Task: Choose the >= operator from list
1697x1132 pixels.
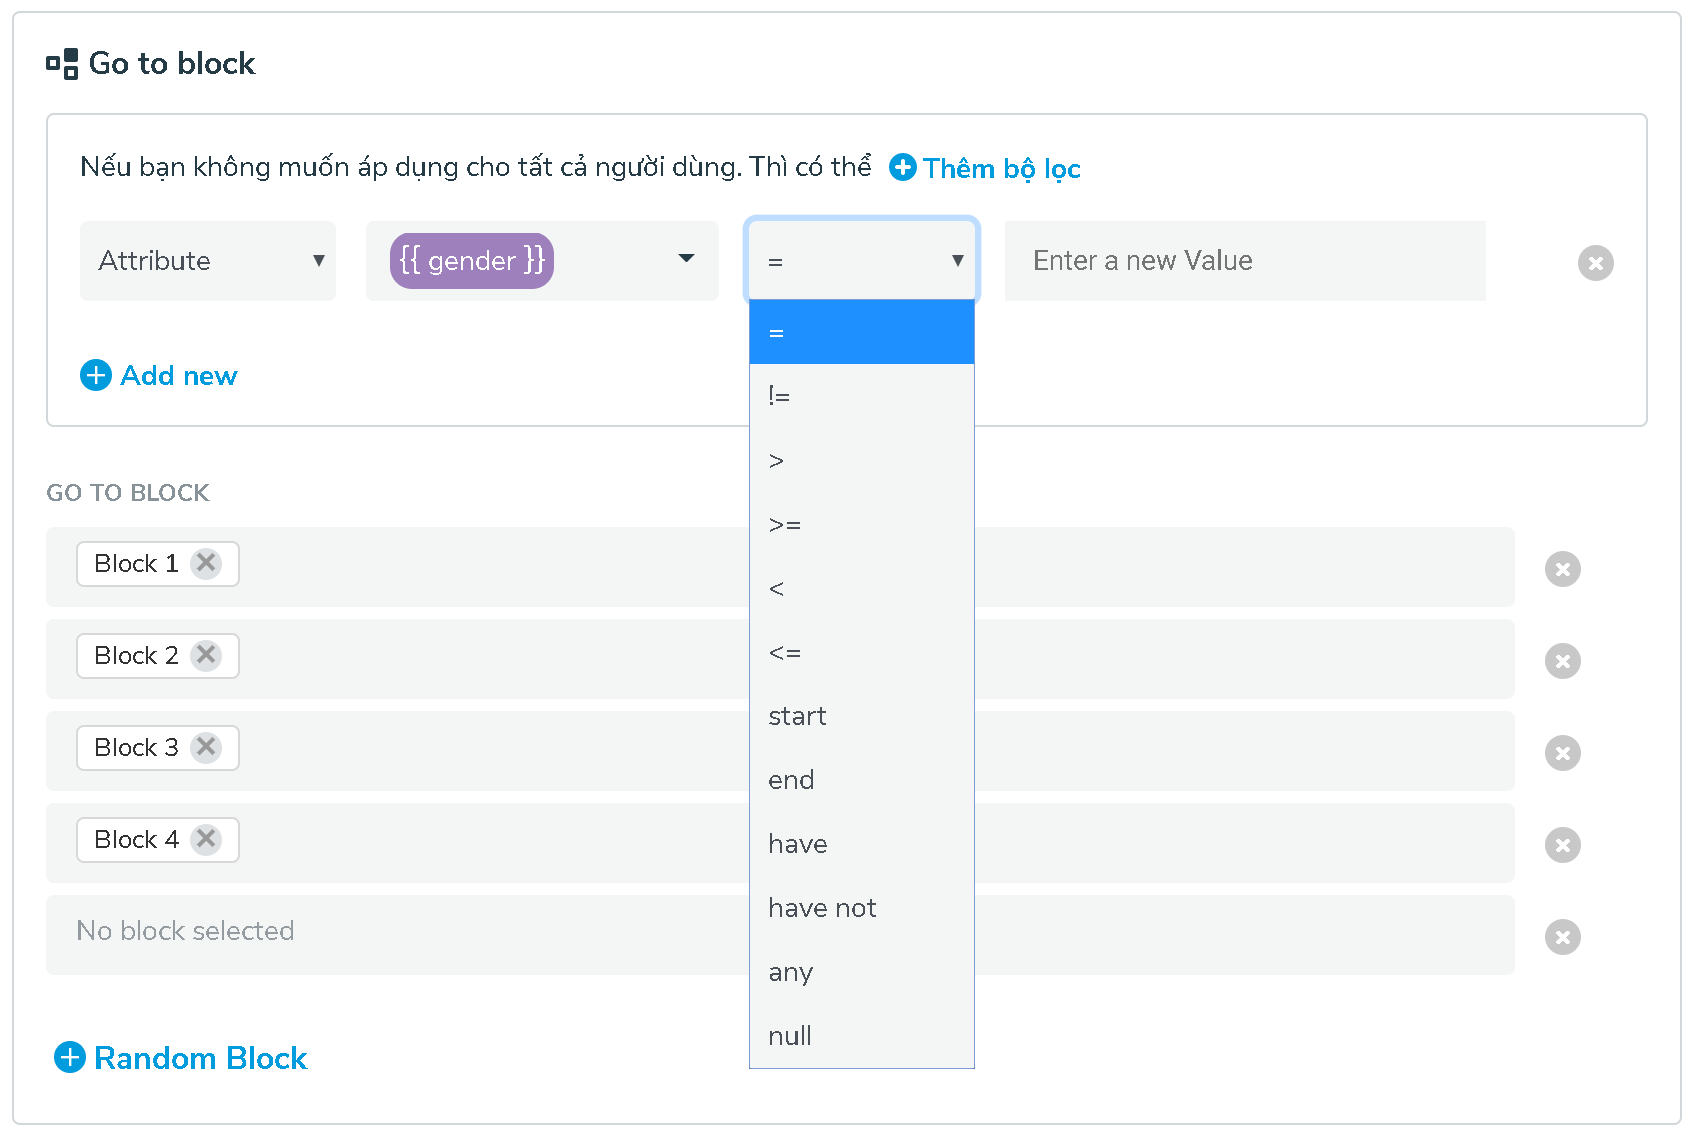Action: (861, 524)
